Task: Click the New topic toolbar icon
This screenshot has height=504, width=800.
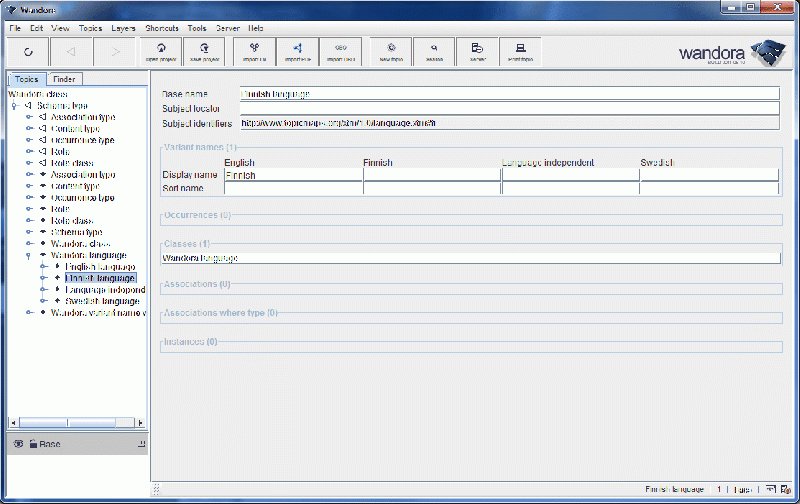Action: 391,50
